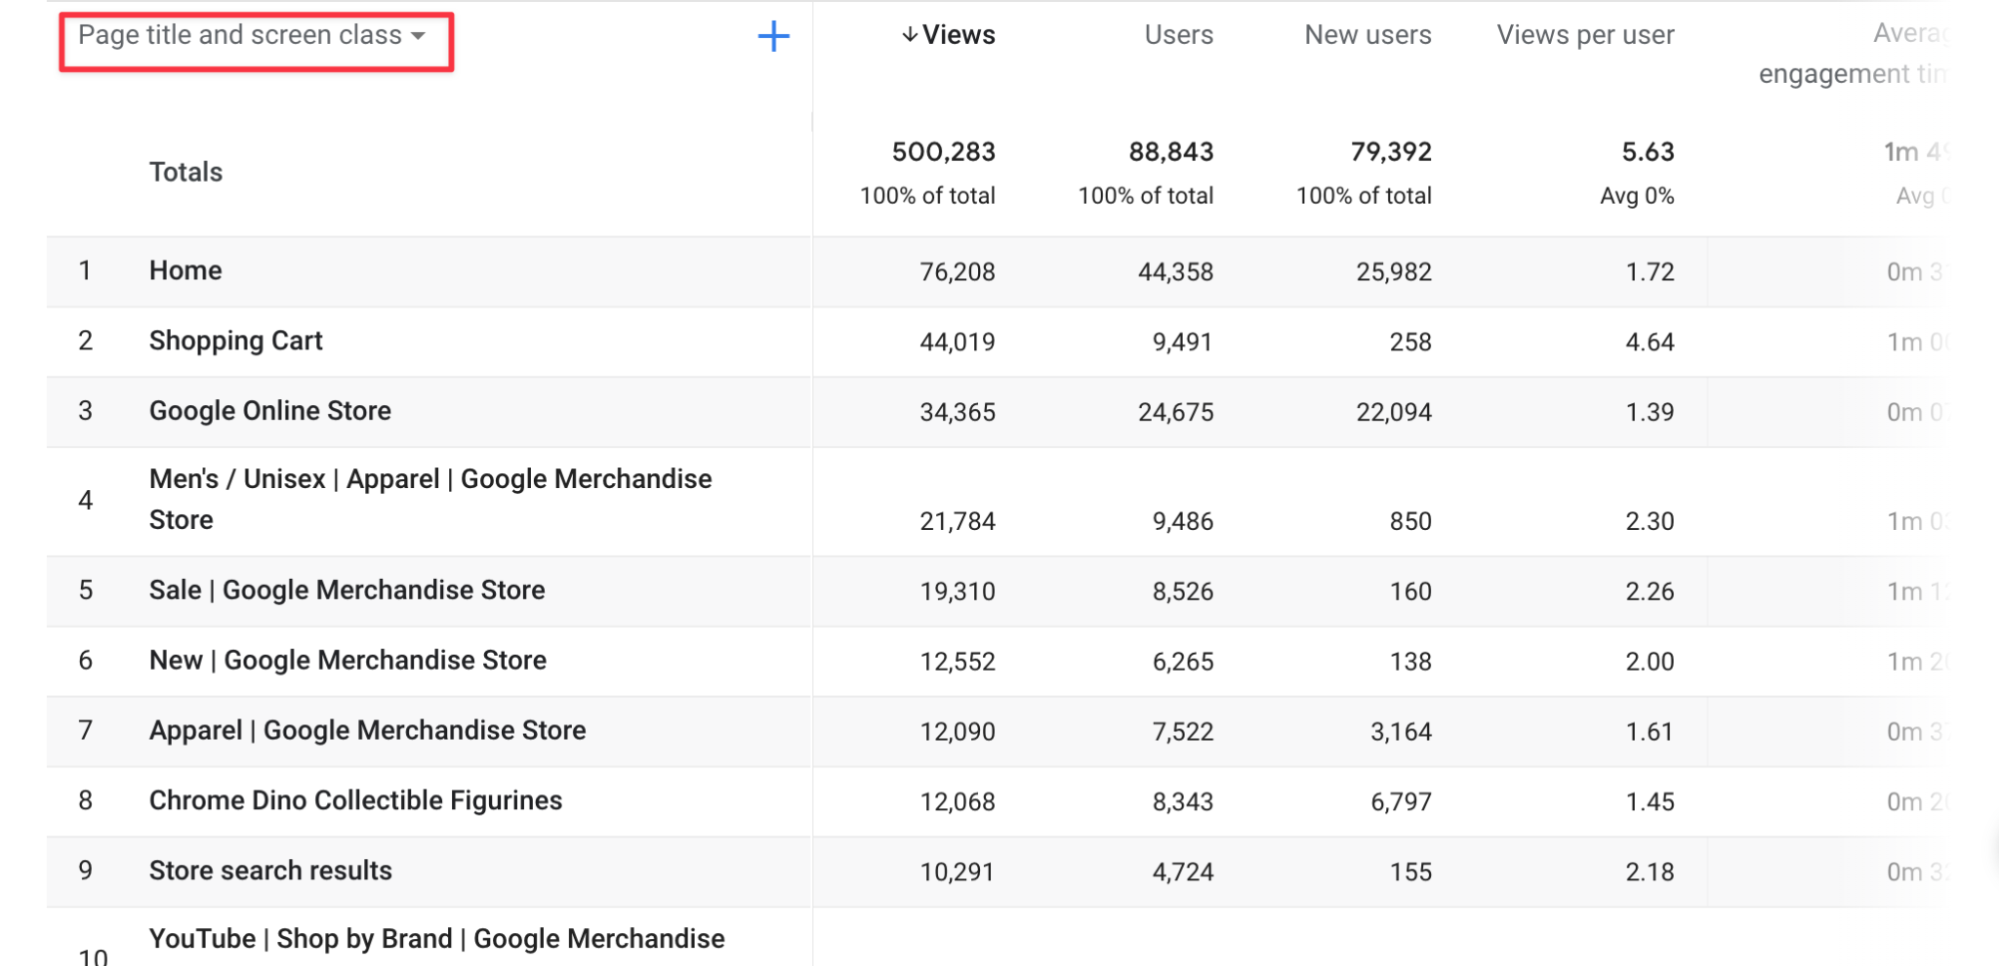
Task: Select the 'YouTube | Shop by Brand' page title
Action: (437, 940)
